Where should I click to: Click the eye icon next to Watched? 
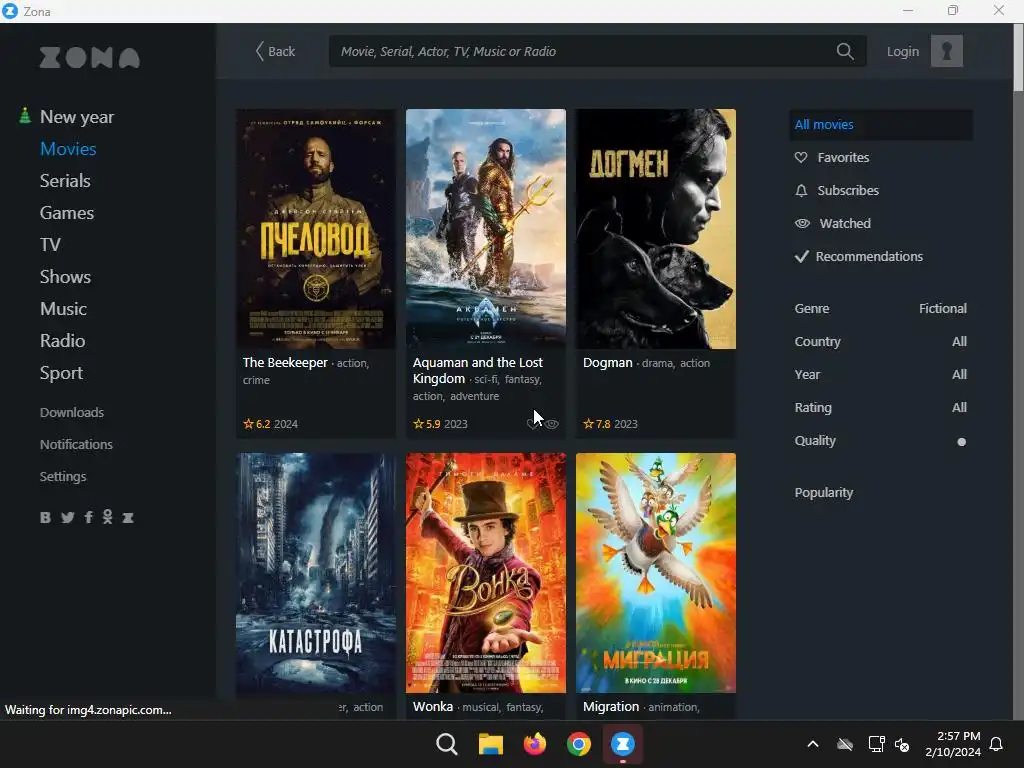[x=802, y=223]
